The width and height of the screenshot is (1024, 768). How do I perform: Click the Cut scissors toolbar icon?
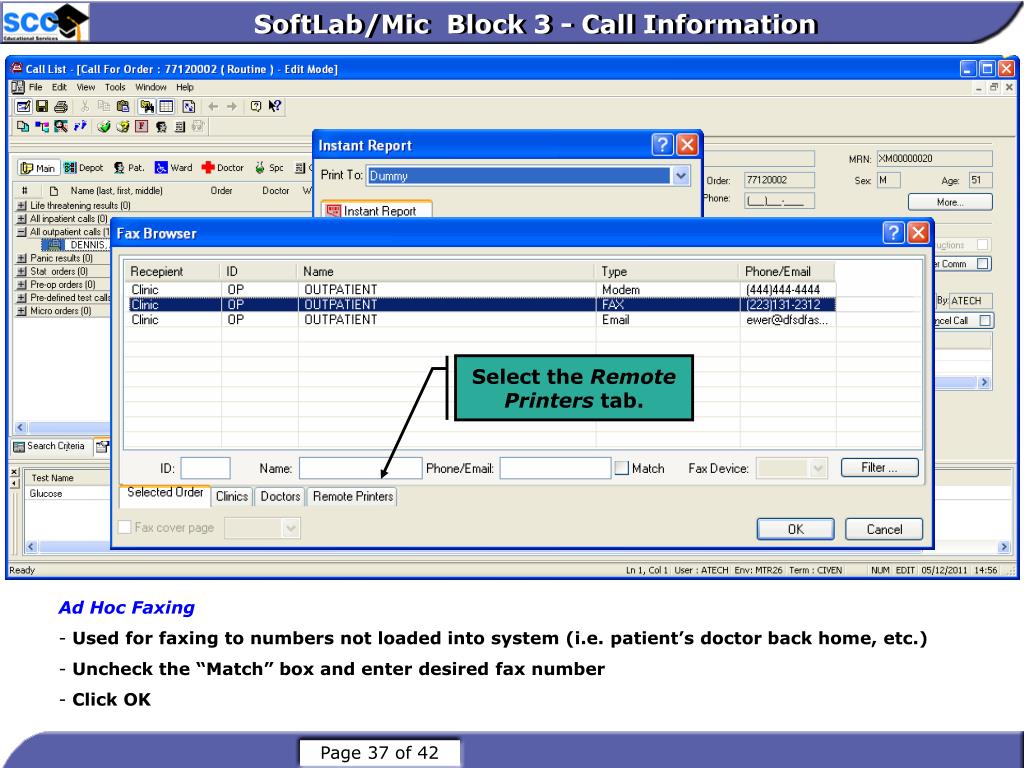[84, 106]
